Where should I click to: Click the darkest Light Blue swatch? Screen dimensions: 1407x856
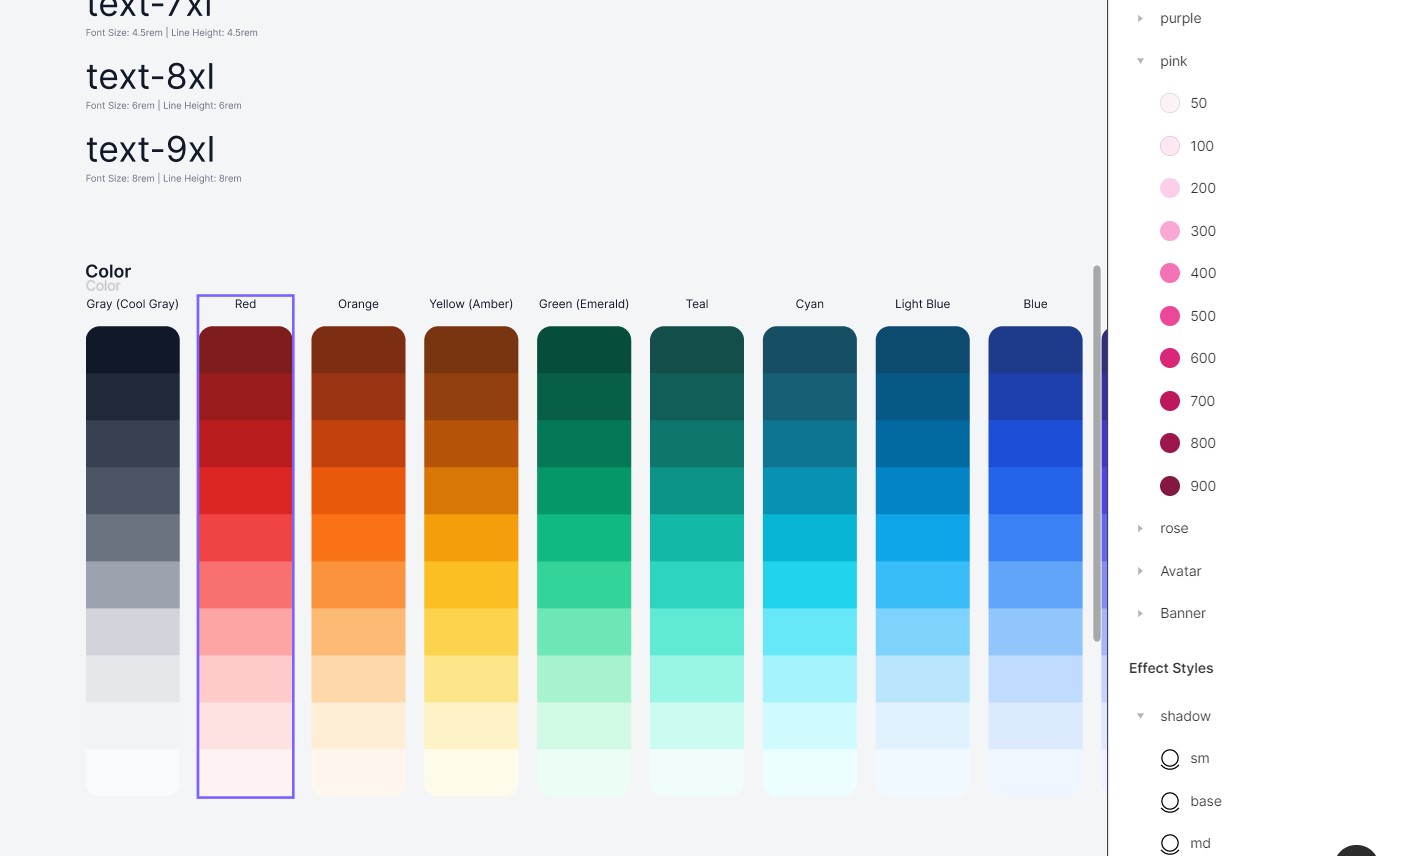click(923, 350)
